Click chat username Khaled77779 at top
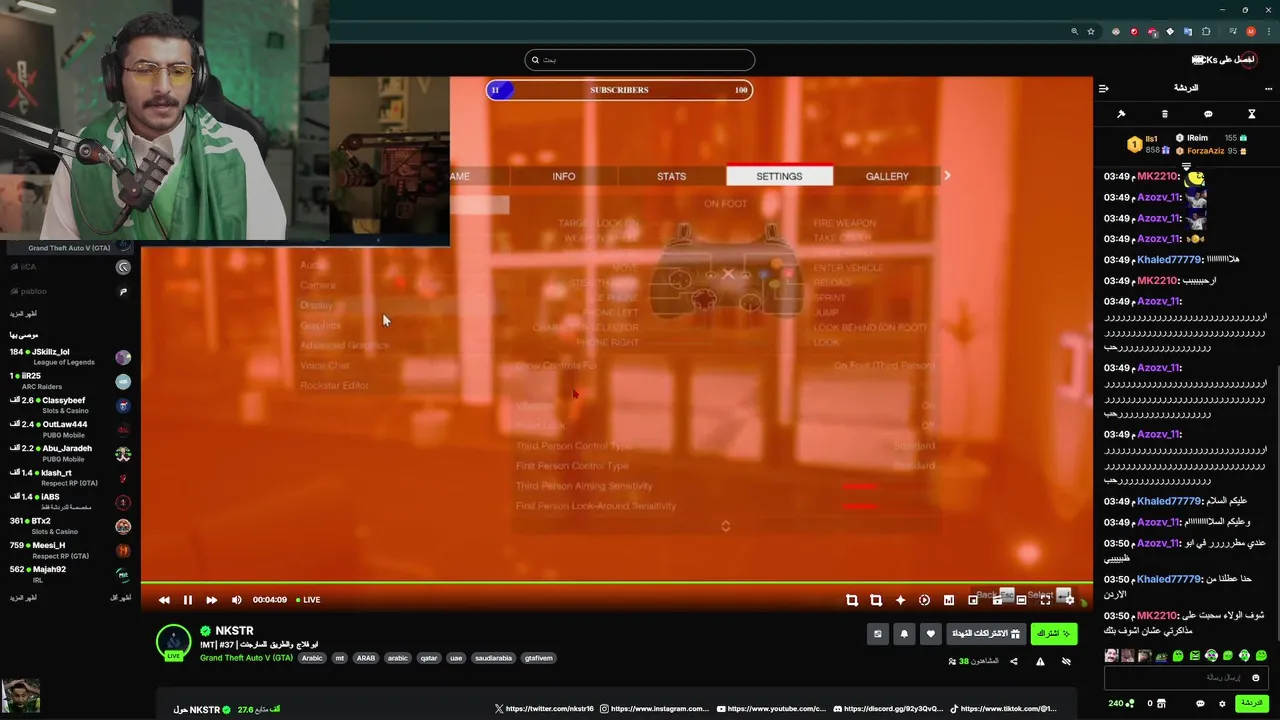The width and height of the screenshot is (1280, 720). (1168, 260)
